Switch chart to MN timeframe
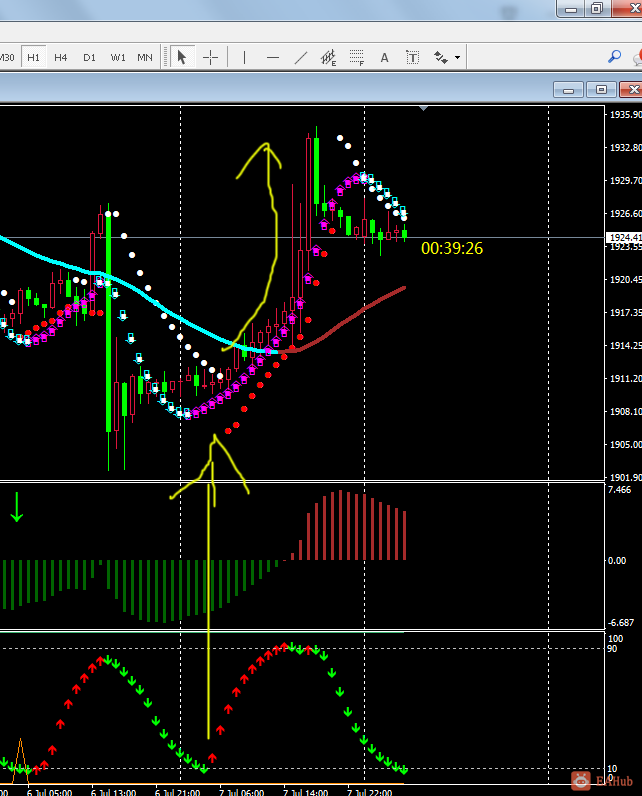This screenshot has width=642, height=796. click(145, 57)
